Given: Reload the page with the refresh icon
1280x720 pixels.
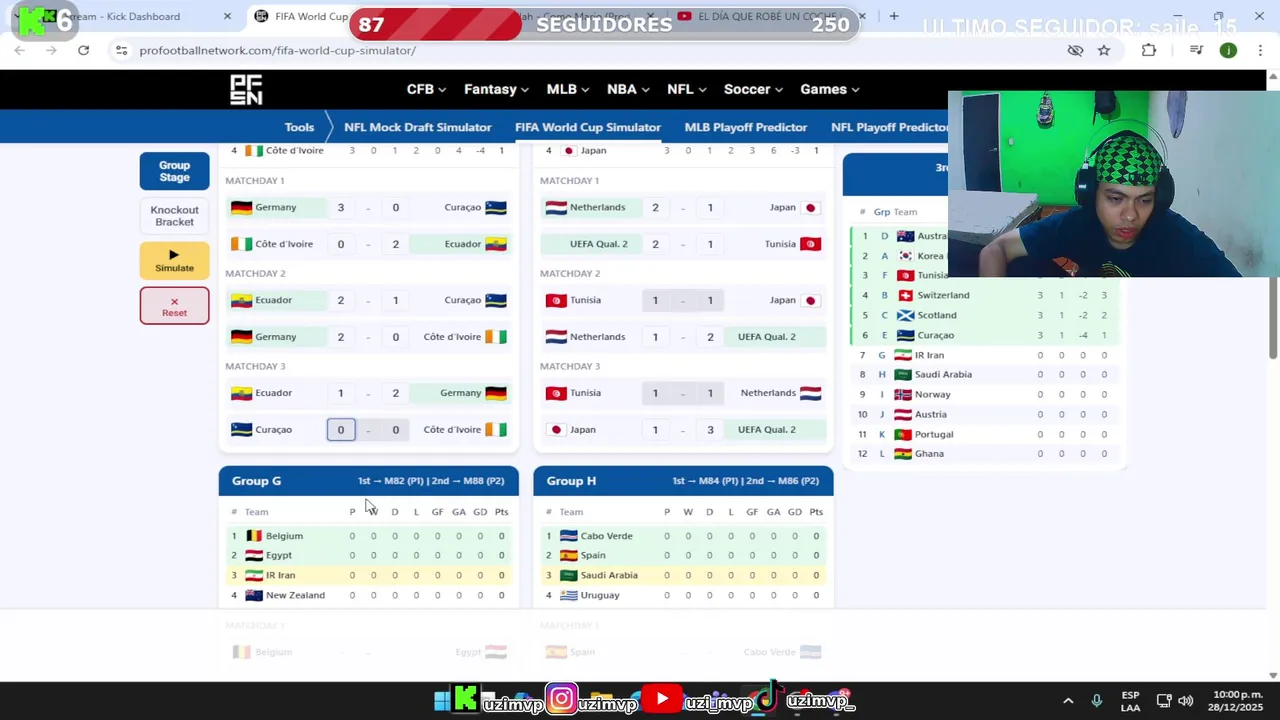Looking at the screenshot, I should click(x=84, y=50).
